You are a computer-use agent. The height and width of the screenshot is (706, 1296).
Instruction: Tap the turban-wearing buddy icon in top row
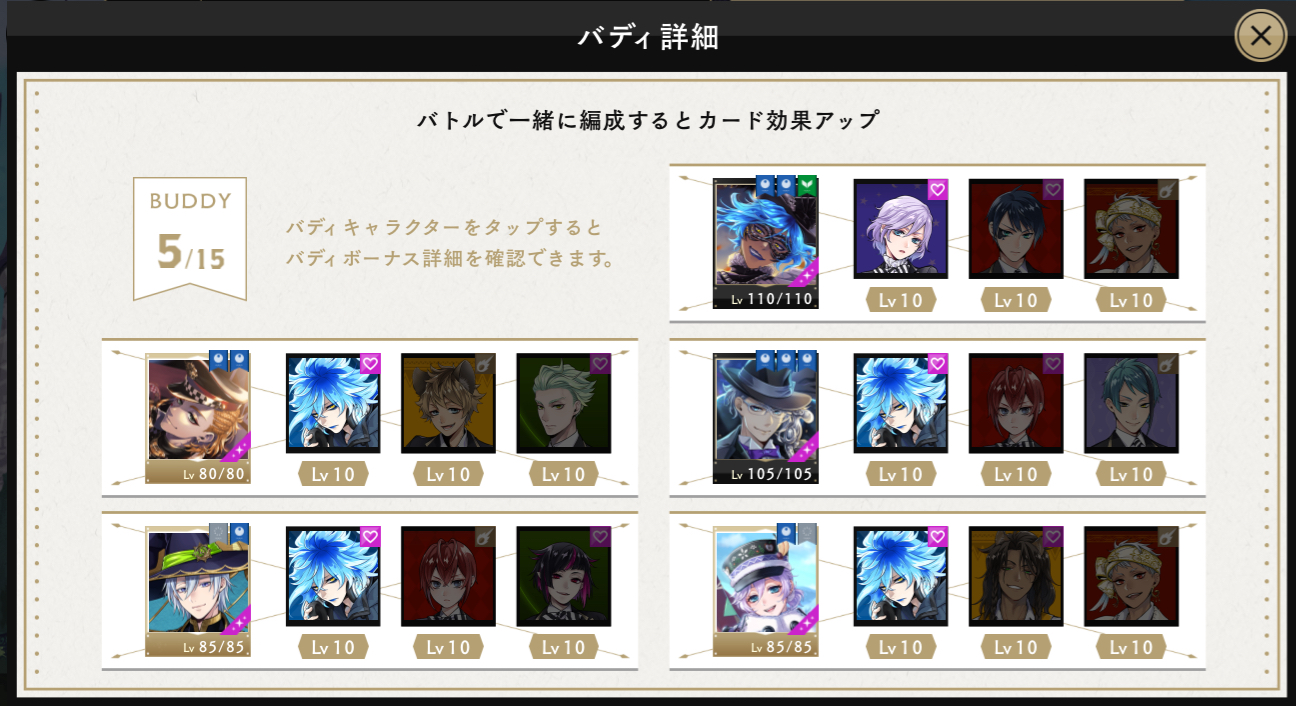[x=1131, y=229]
